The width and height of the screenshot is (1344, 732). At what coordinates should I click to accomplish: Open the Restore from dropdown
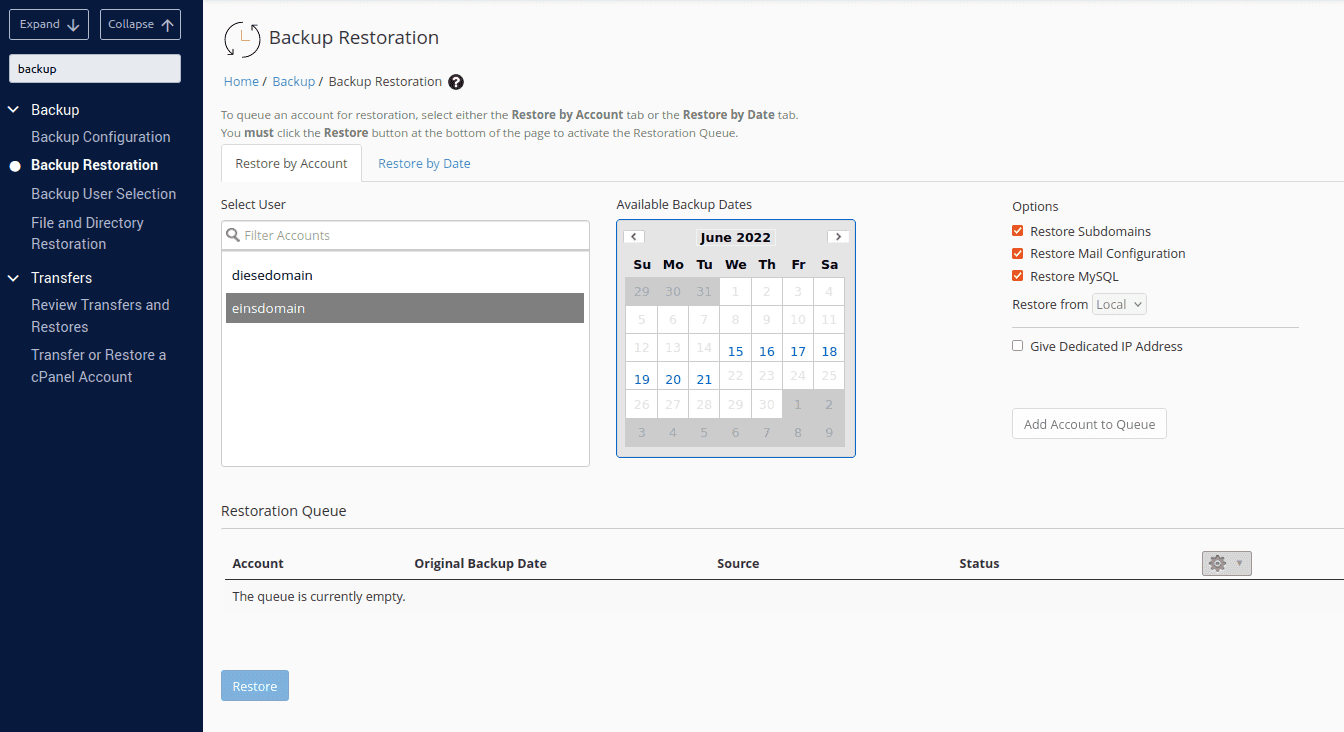coord(1119,304)
